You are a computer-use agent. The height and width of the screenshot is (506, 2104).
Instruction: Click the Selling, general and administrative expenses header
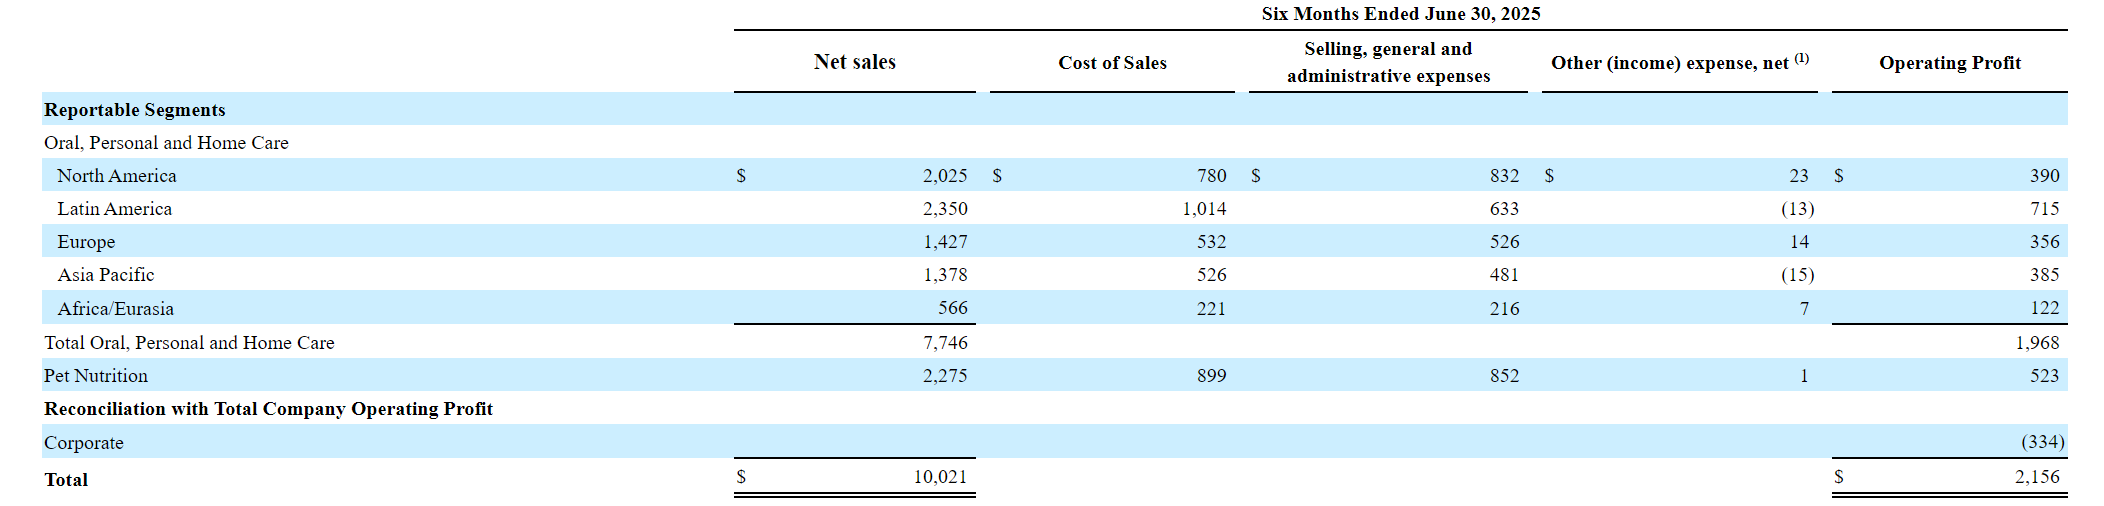[x=1388, y=62]
